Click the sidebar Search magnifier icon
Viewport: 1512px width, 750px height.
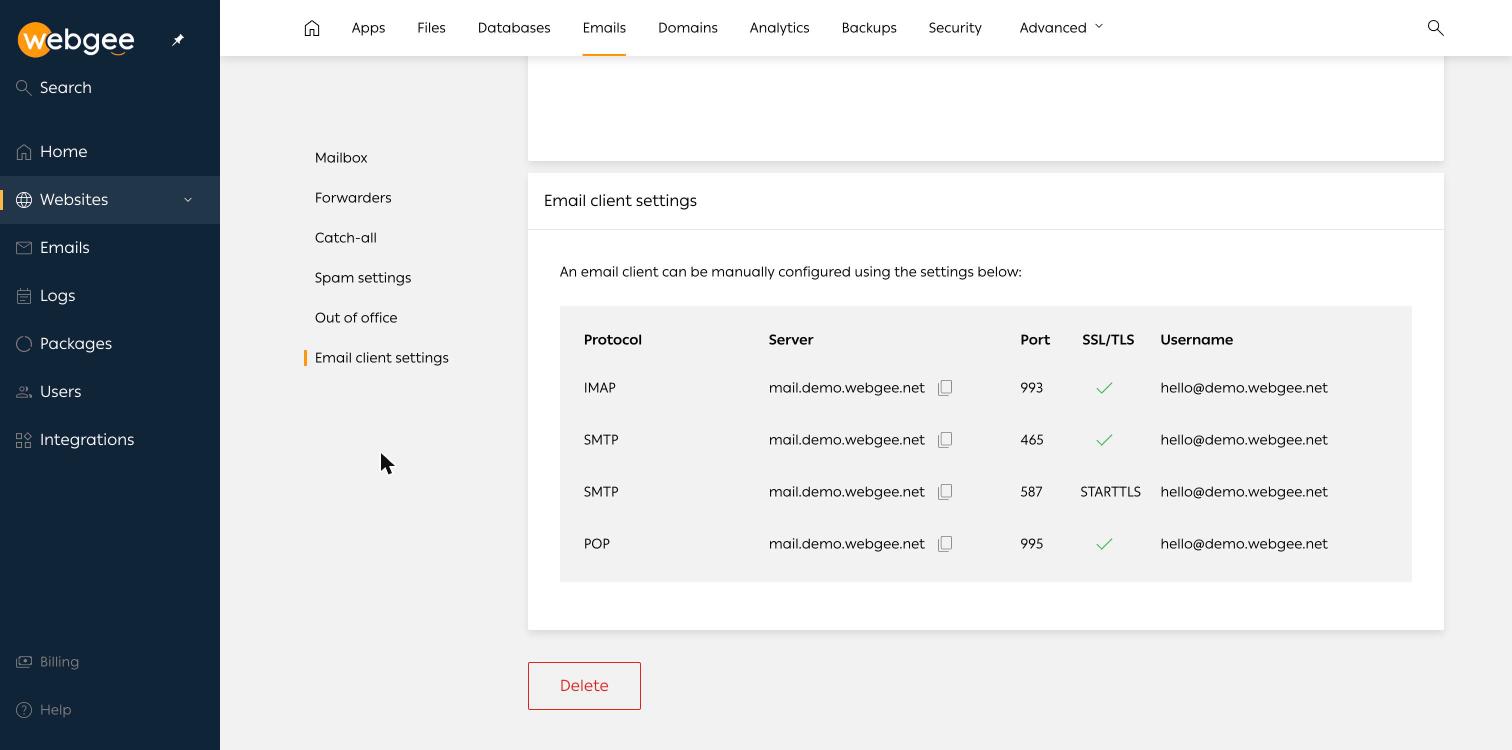(x=24, y=88)
